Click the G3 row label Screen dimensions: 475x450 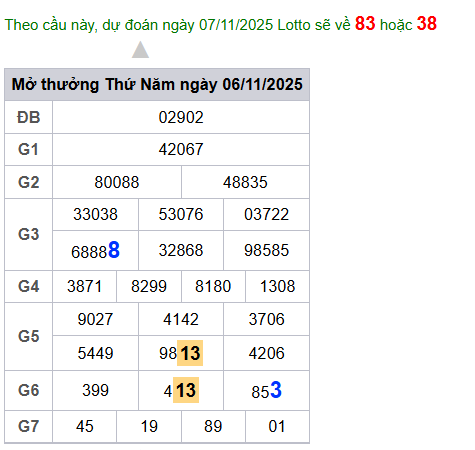point(29,234)
